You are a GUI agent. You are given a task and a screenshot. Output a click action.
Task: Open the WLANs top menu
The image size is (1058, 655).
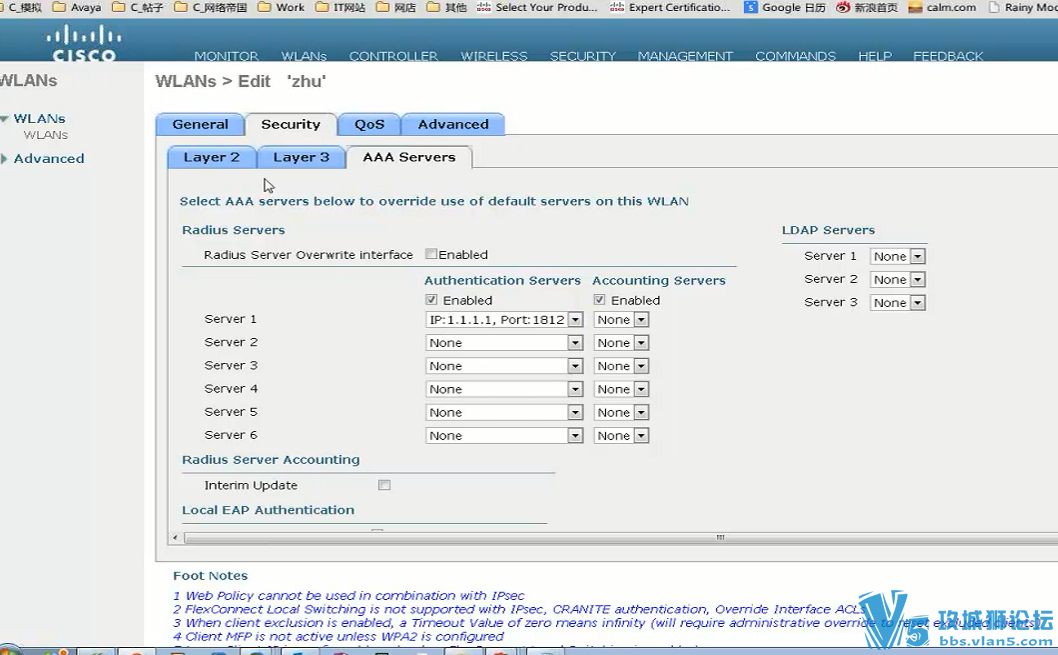(304, 56)
